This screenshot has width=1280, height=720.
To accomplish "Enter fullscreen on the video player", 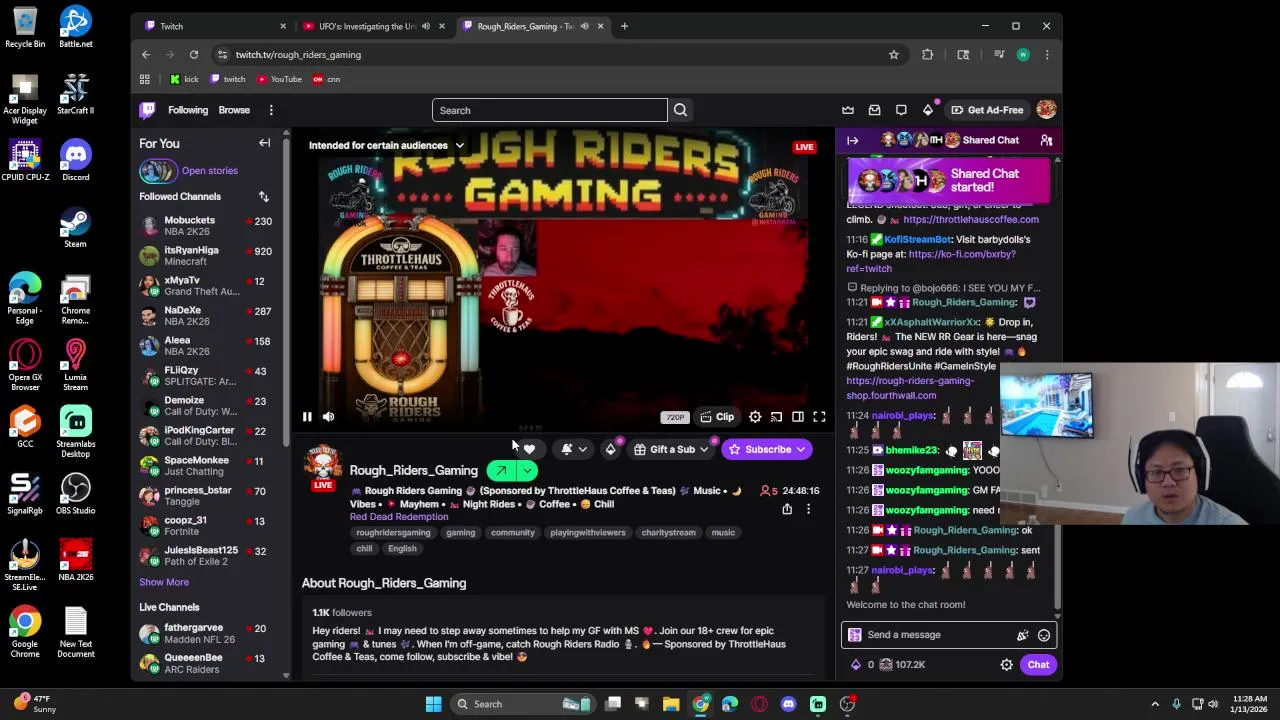I will click(x=819, y=417).
